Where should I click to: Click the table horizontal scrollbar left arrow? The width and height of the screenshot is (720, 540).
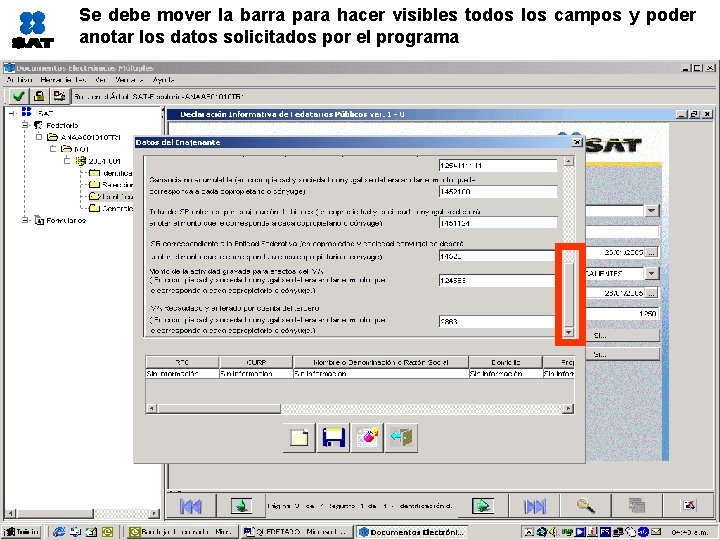point(151,408)
